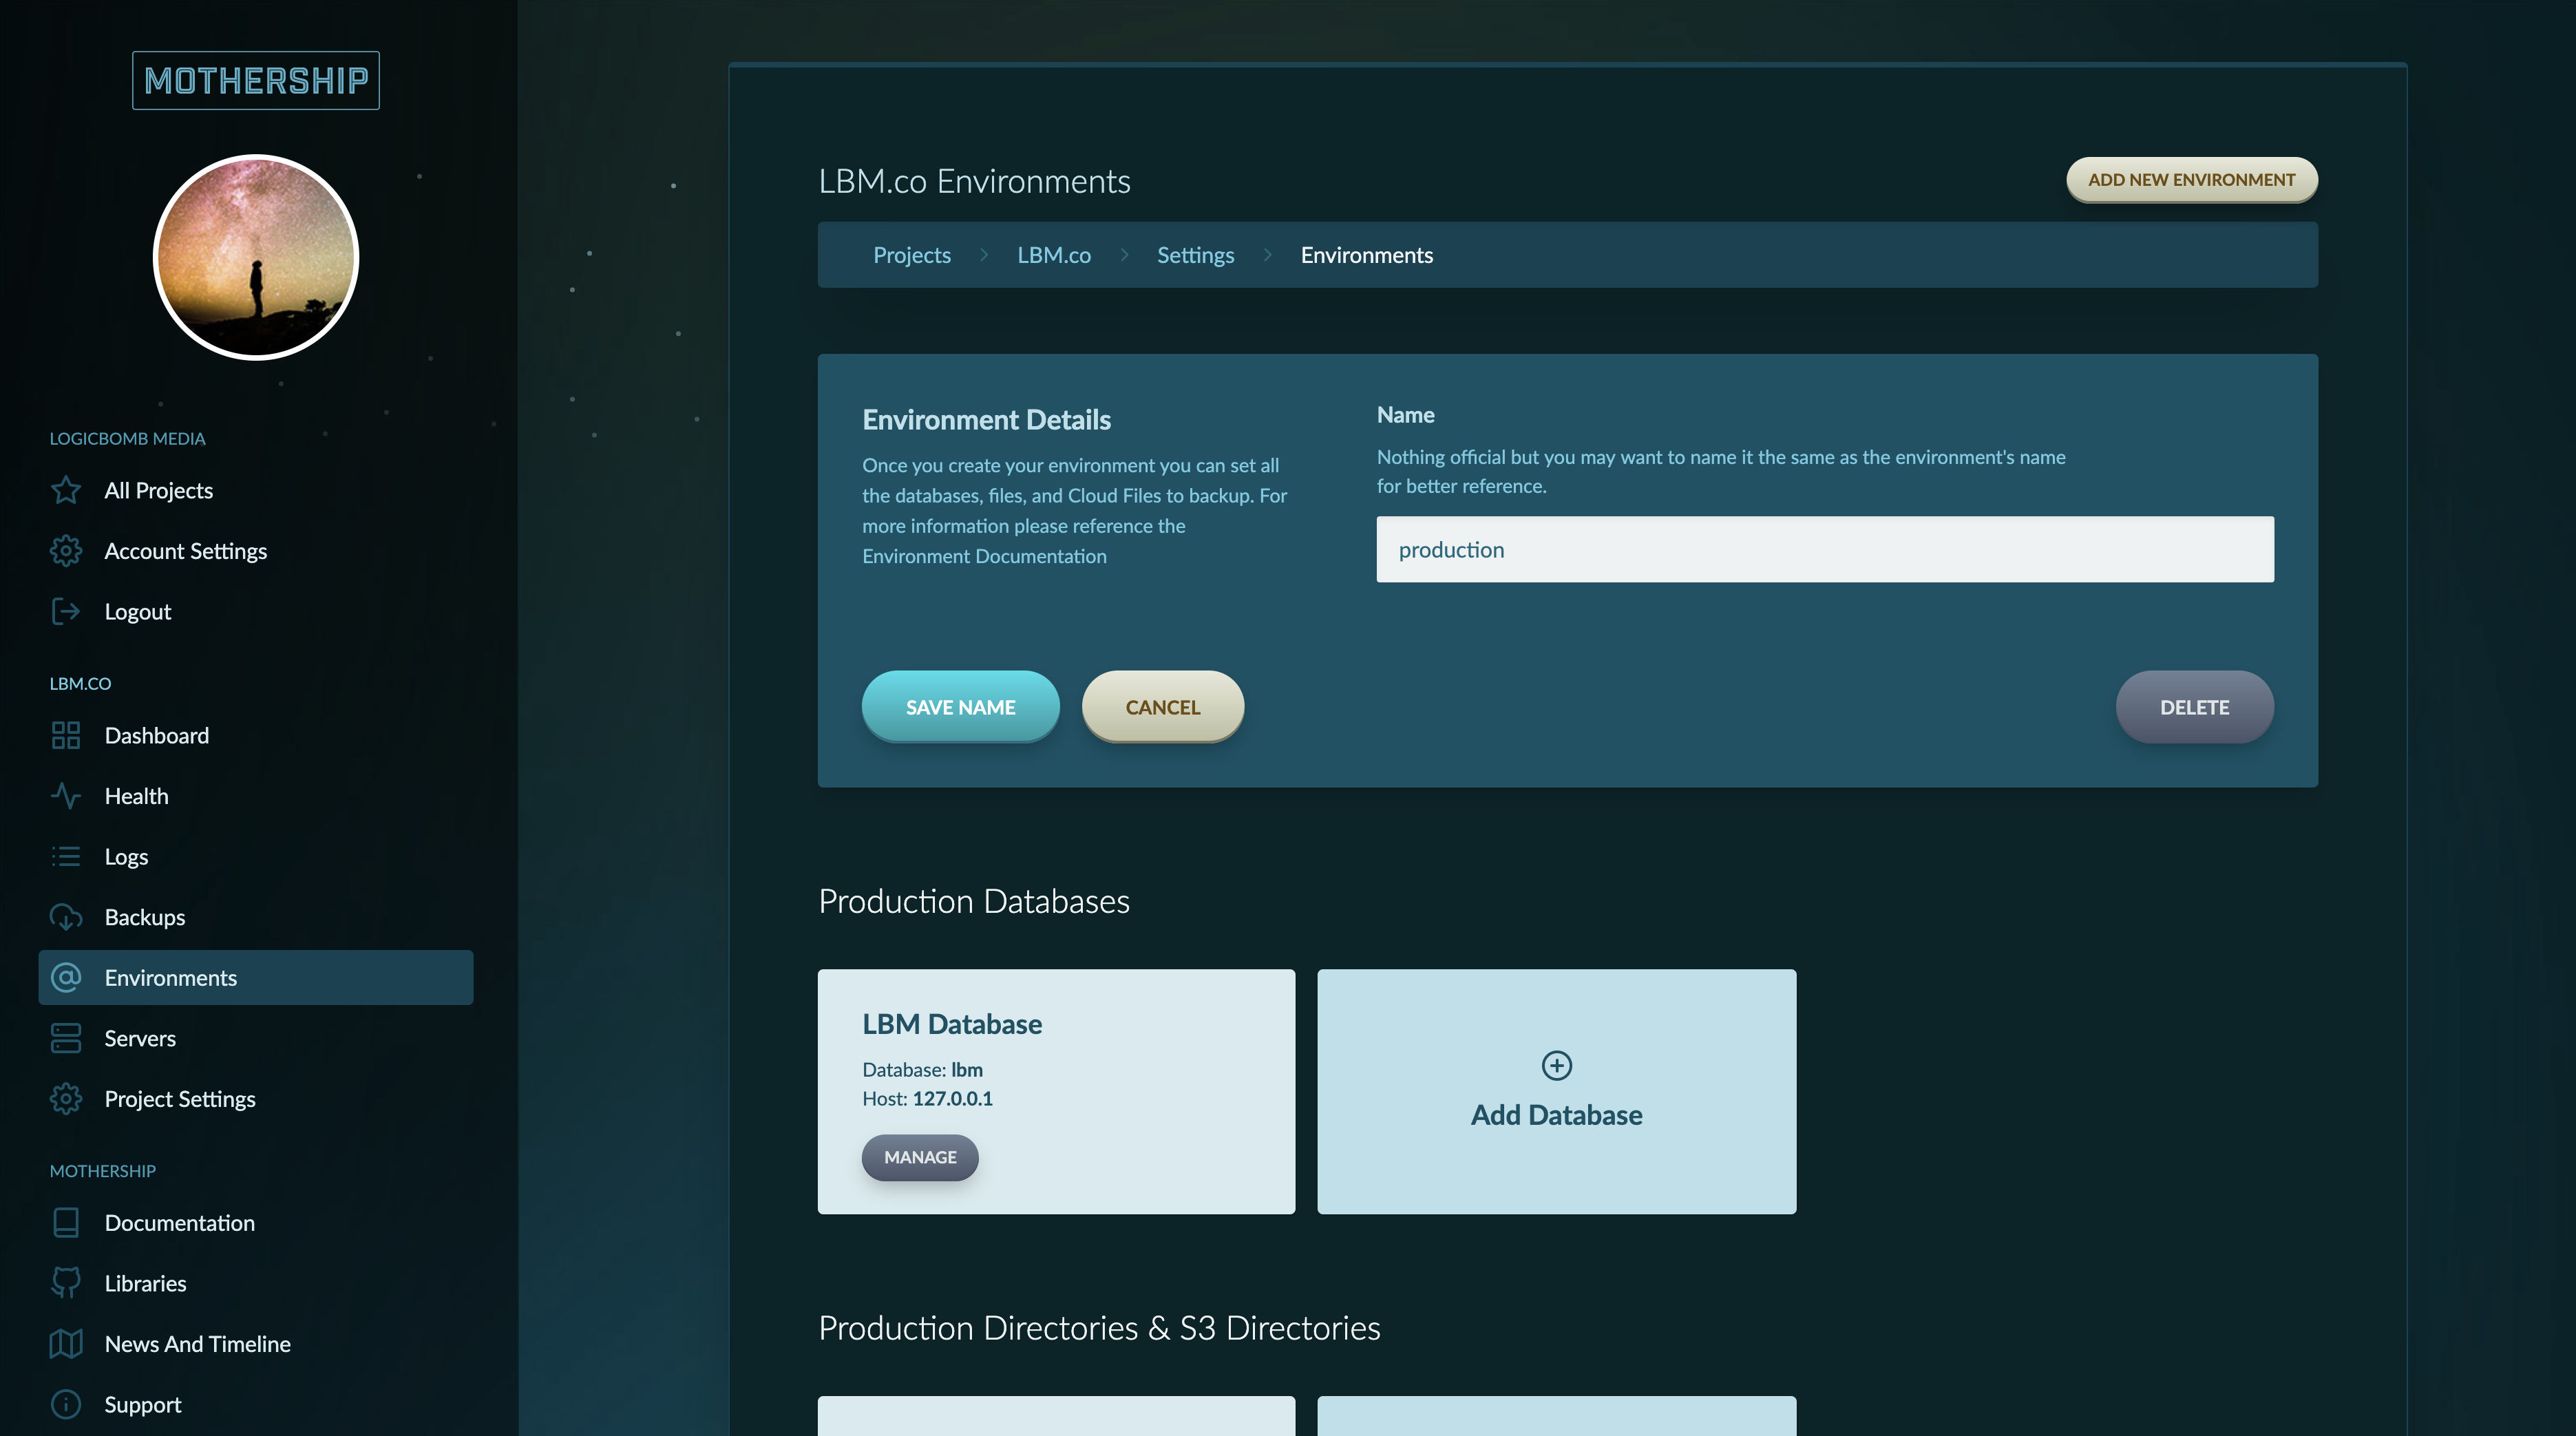The width and height of the screenshot is (2576, 1436).
Task: Click the Host 127.0.0.1 text
Action: point(927,1098)
